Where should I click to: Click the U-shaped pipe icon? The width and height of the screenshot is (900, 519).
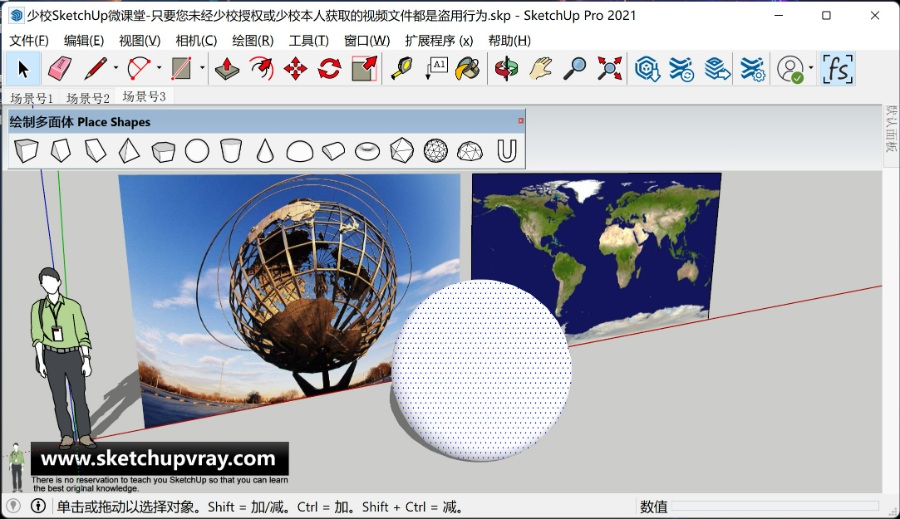507,151
